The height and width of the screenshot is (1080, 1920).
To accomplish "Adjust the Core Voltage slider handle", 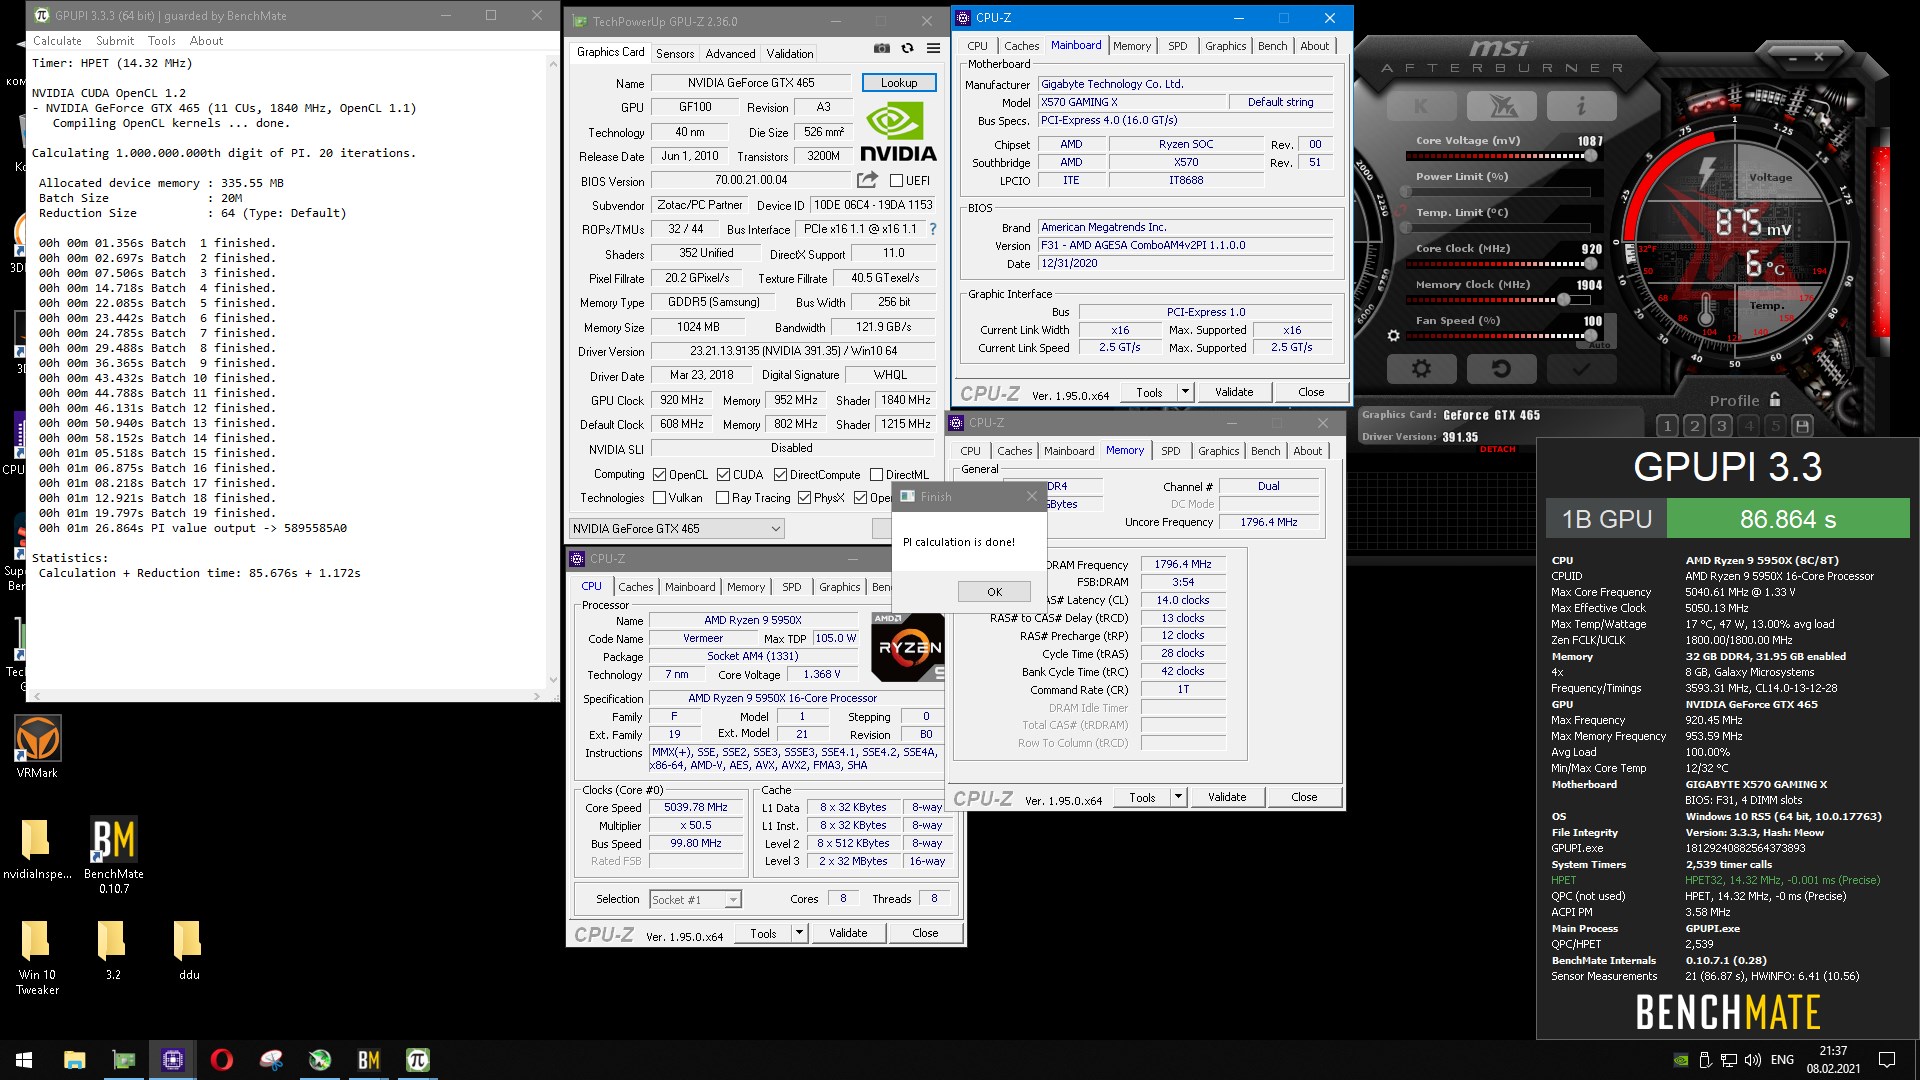I will [1590, 156].
